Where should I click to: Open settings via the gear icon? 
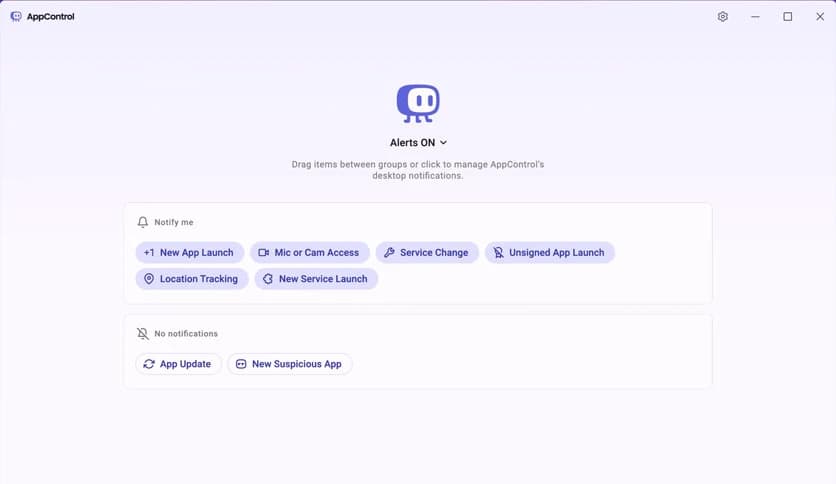[x=722, y=17]
